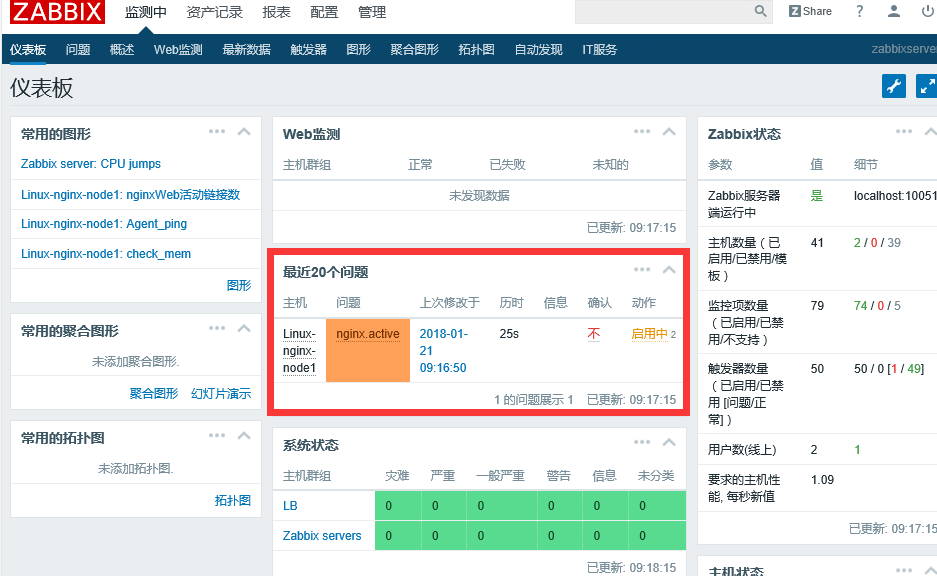Click the 聚合图形 link in favourite screens
This screenshot has height=576, width=937.
click(x=154, y=393)
